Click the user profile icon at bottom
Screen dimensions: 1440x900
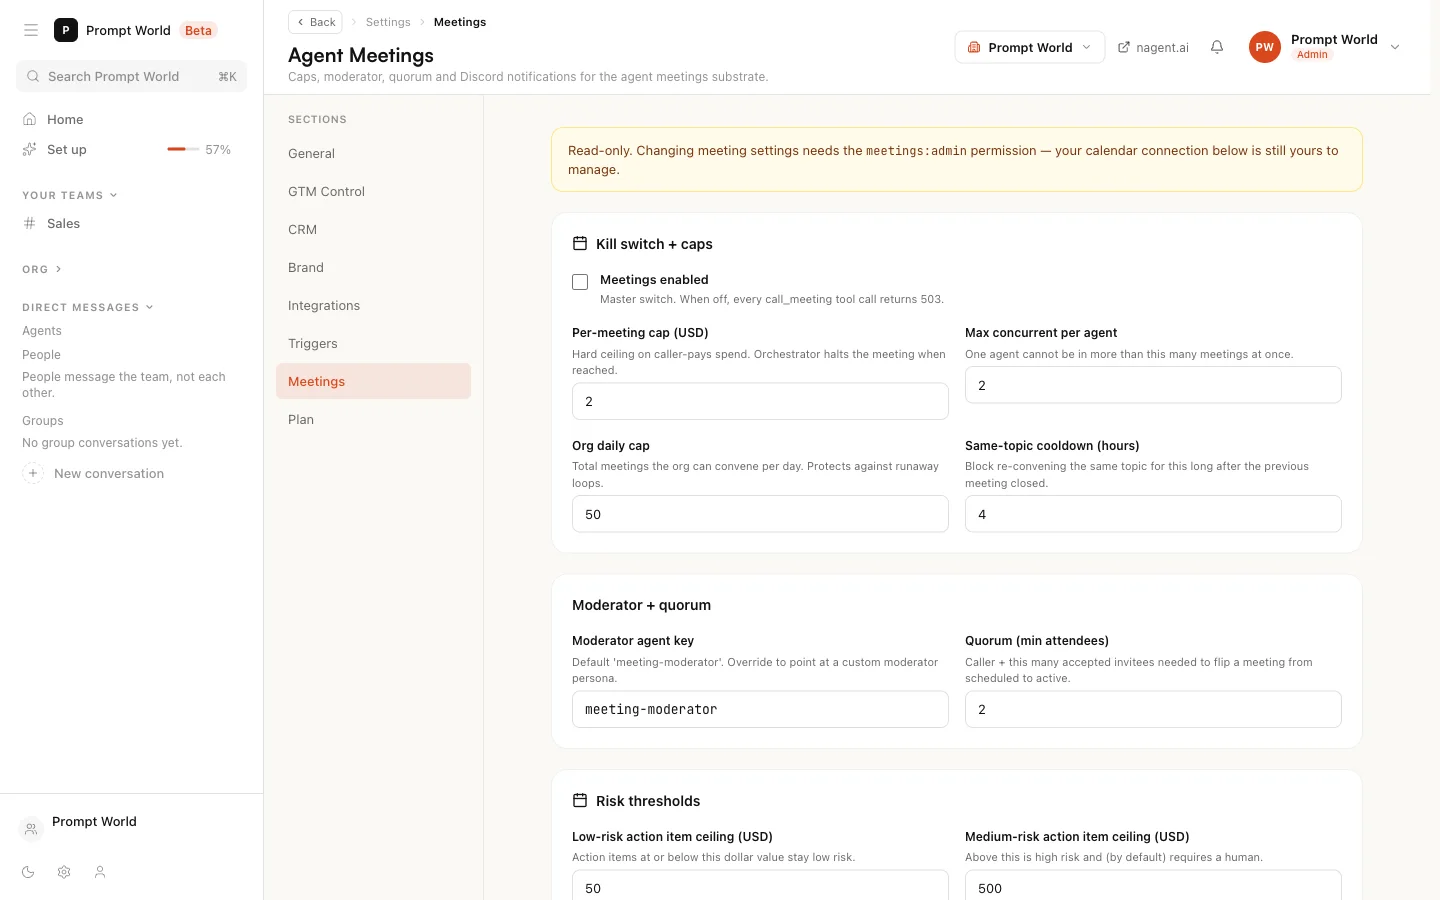[x=100, y=872]
